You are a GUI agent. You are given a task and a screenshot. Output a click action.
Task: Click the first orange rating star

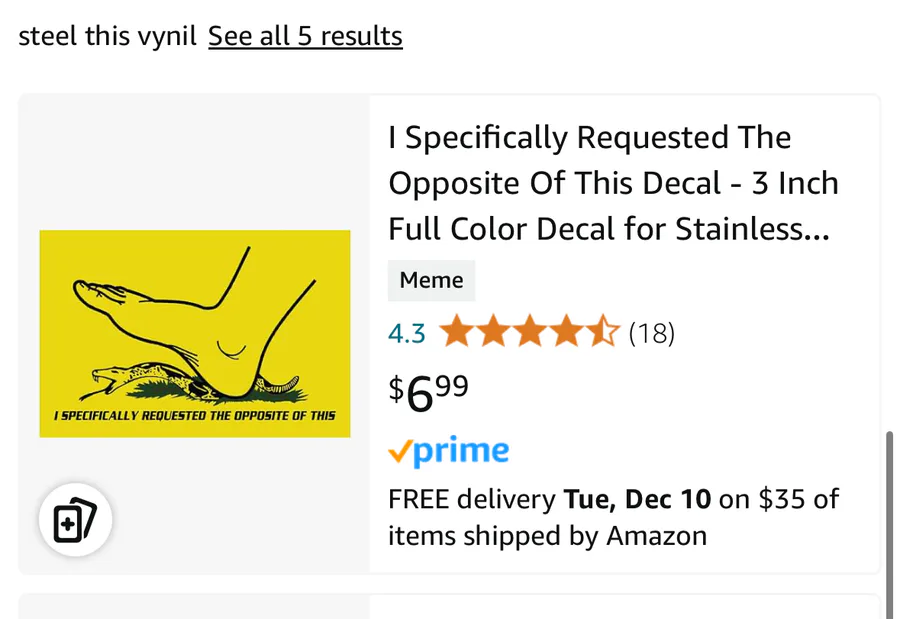coord(456,332)
